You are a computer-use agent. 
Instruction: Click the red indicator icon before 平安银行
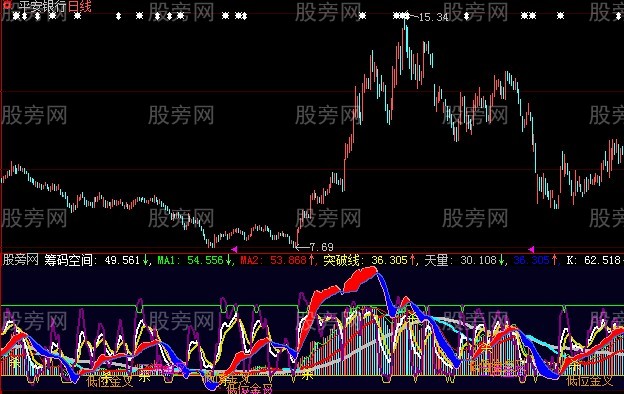coord(7,6)
